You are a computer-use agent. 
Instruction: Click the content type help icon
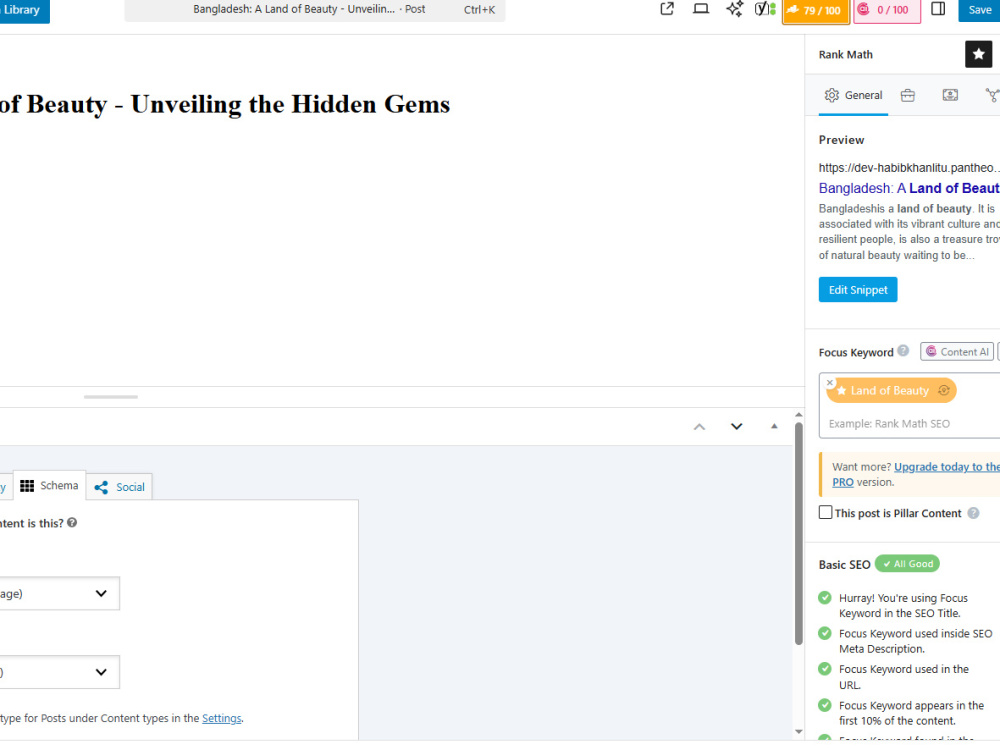click(72, 522)
